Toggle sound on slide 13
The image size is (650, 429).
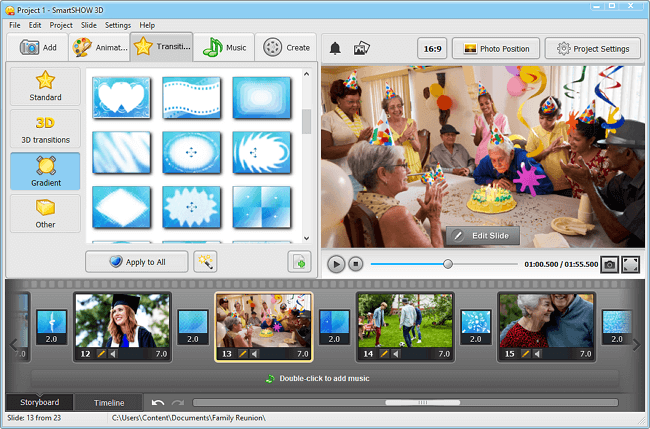tap(255, 354)
